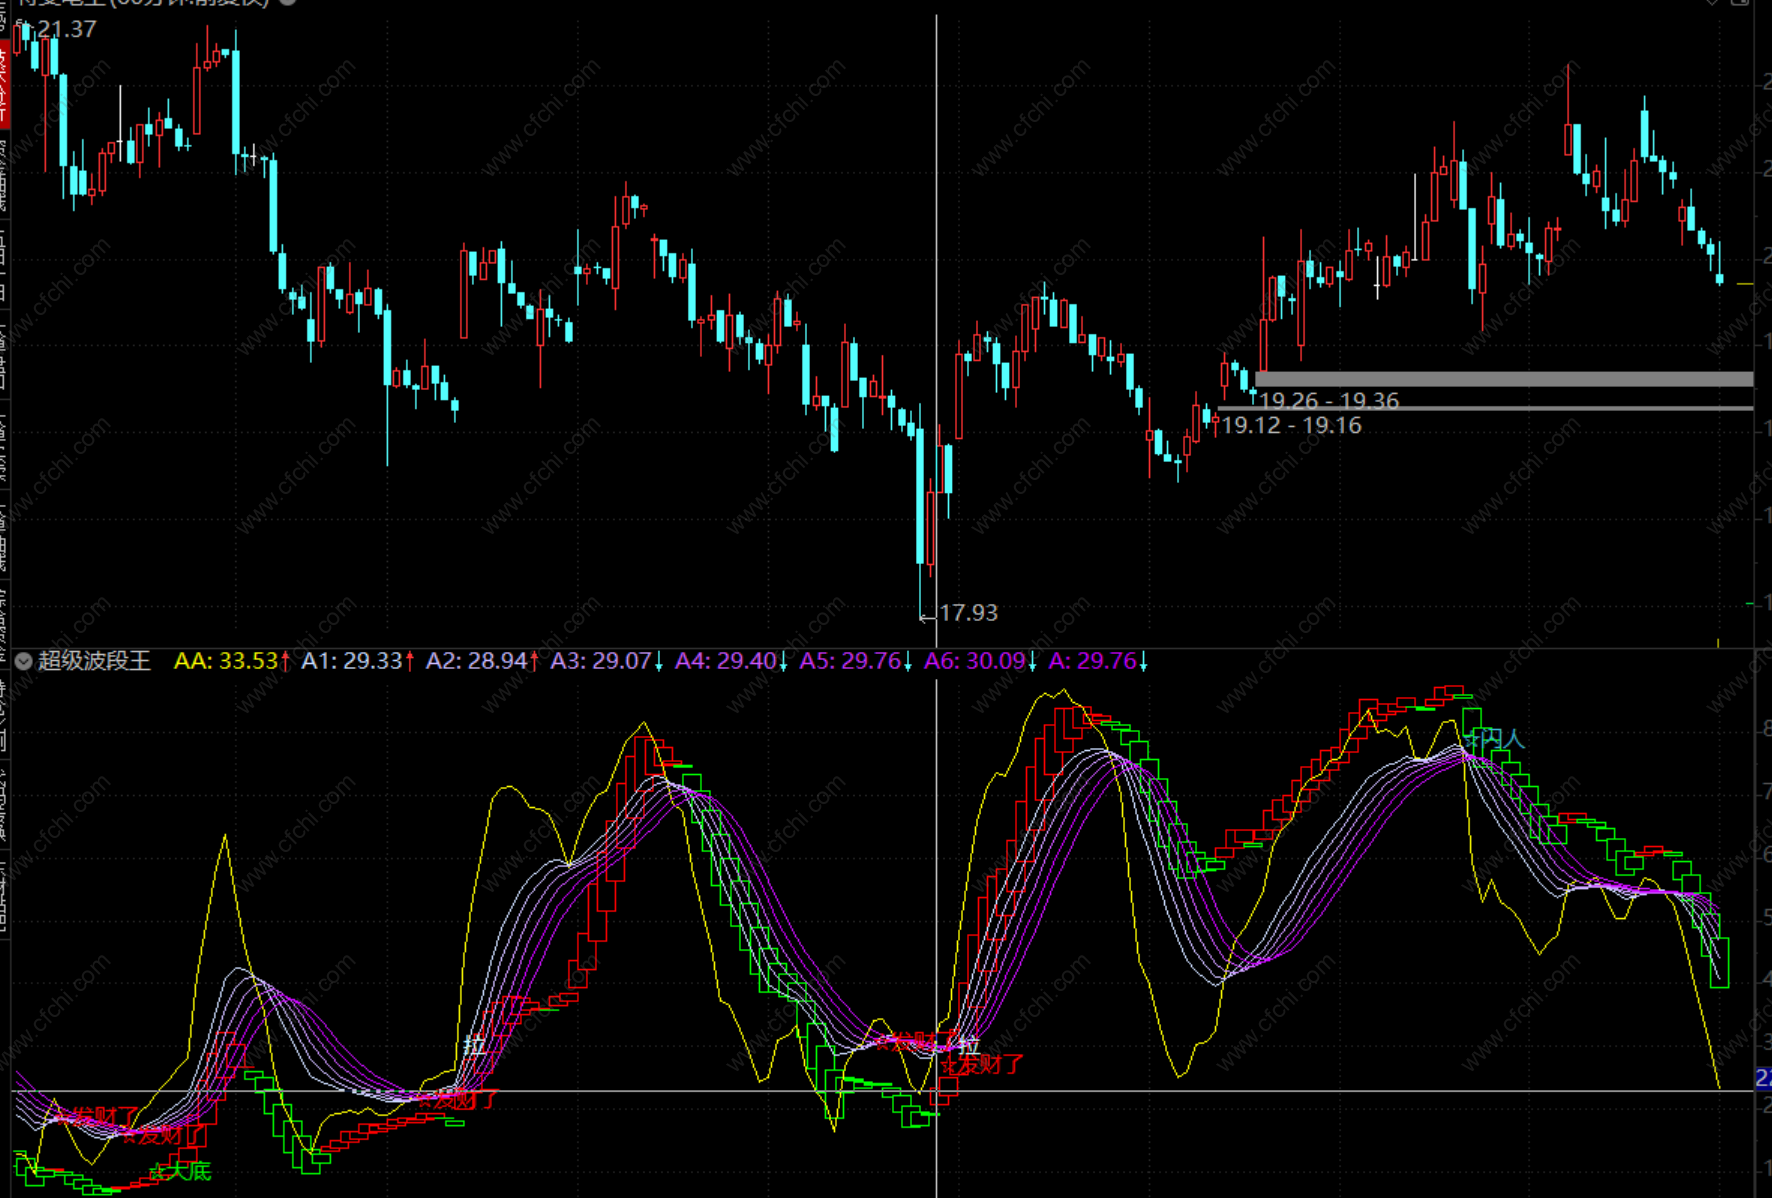This screenshot has width=1772, height=1198.
Task: Click the 闪人 signal marker
Action: pos(1496,739)
